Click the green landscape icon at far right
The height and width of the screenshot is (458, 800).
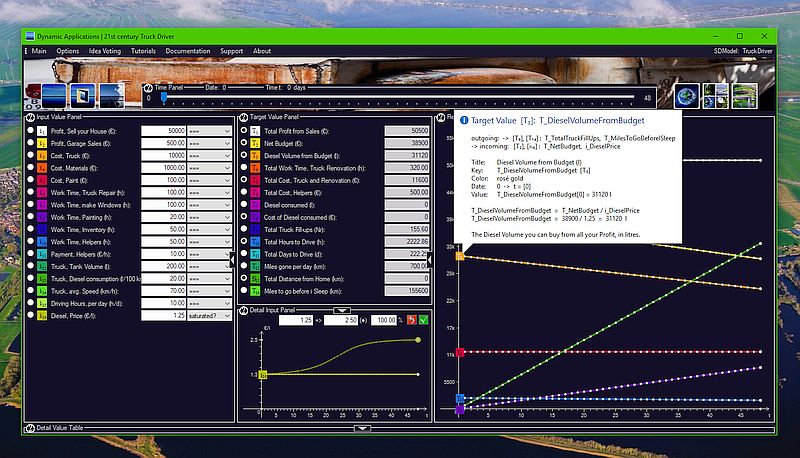click(x=744, y=95)
